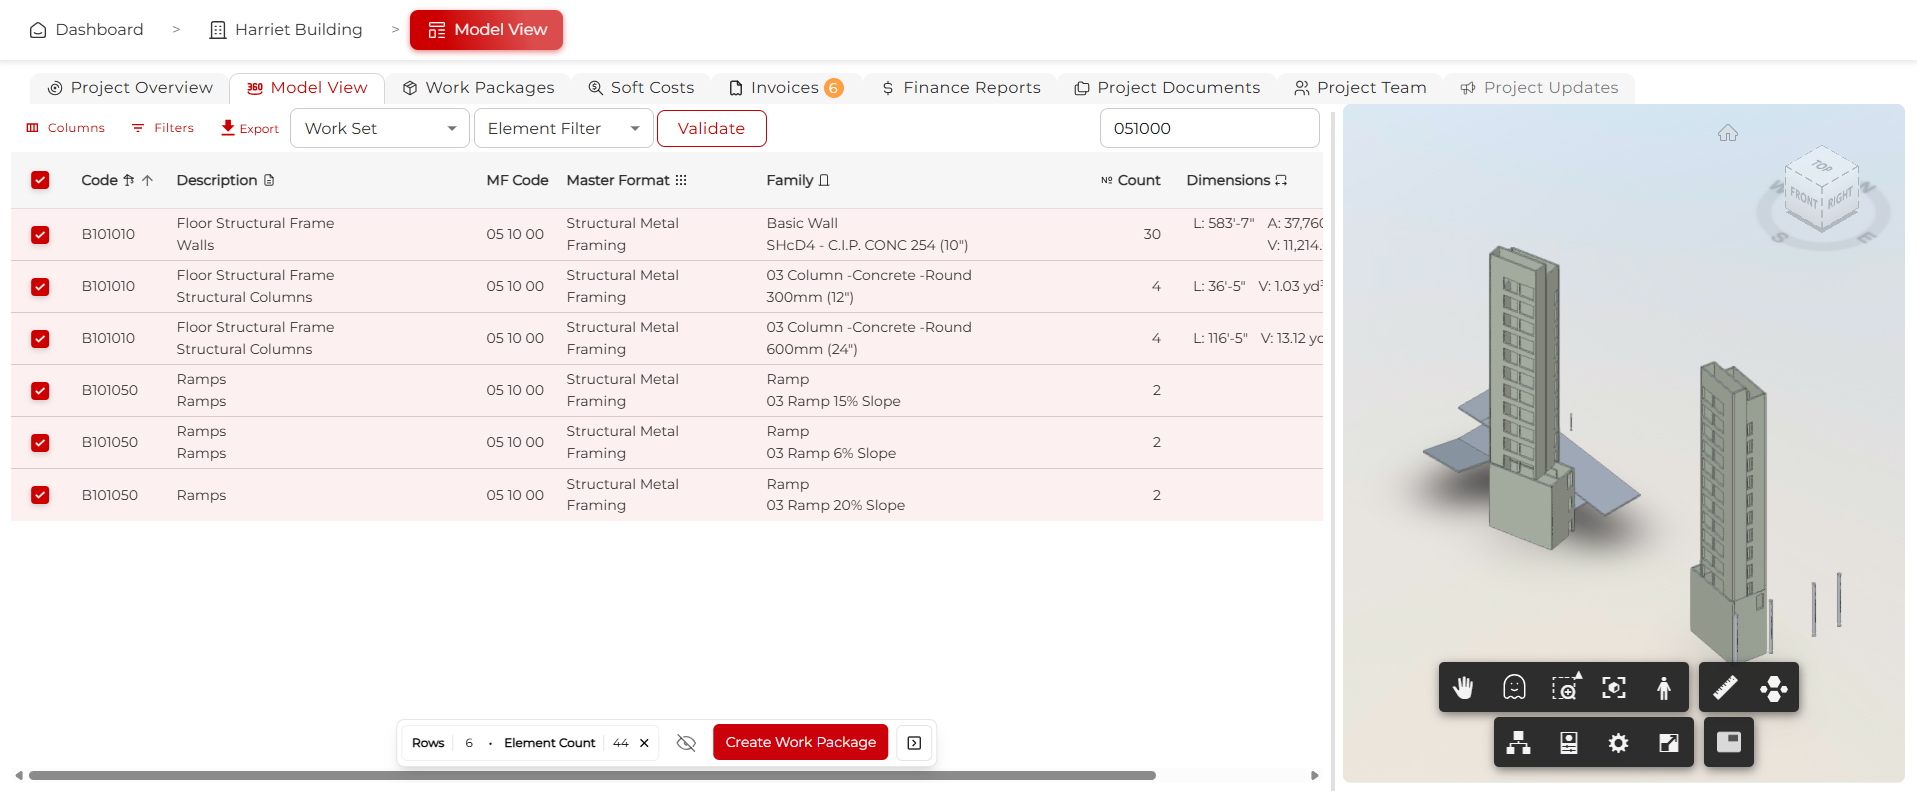
Task: Click the scrollbar right arrow
Action: [1314, 775]
